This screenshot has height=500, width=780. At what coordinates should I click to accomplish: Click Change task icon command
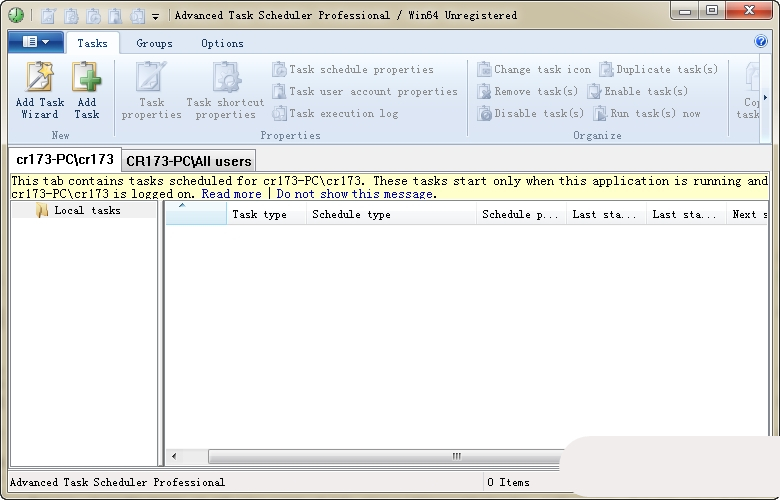(534, 69)
